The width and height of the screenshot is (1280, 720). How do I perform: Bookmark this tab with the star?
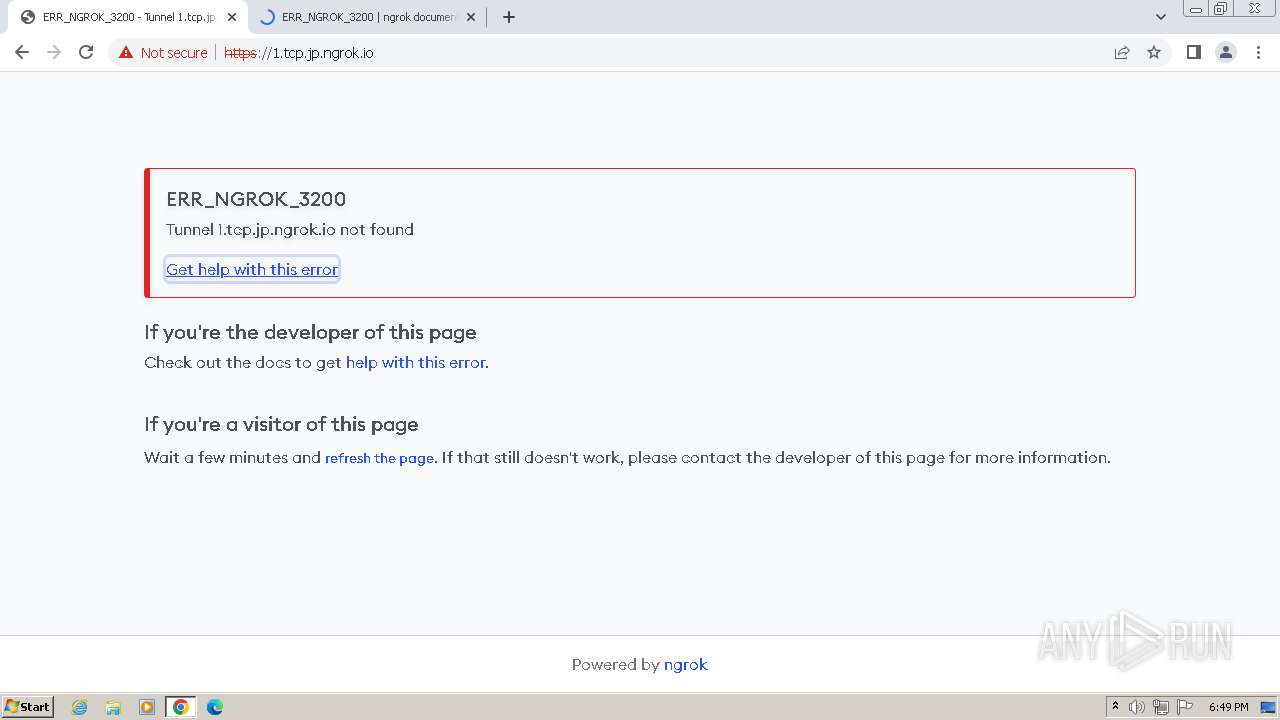[x=1154, y=52]
